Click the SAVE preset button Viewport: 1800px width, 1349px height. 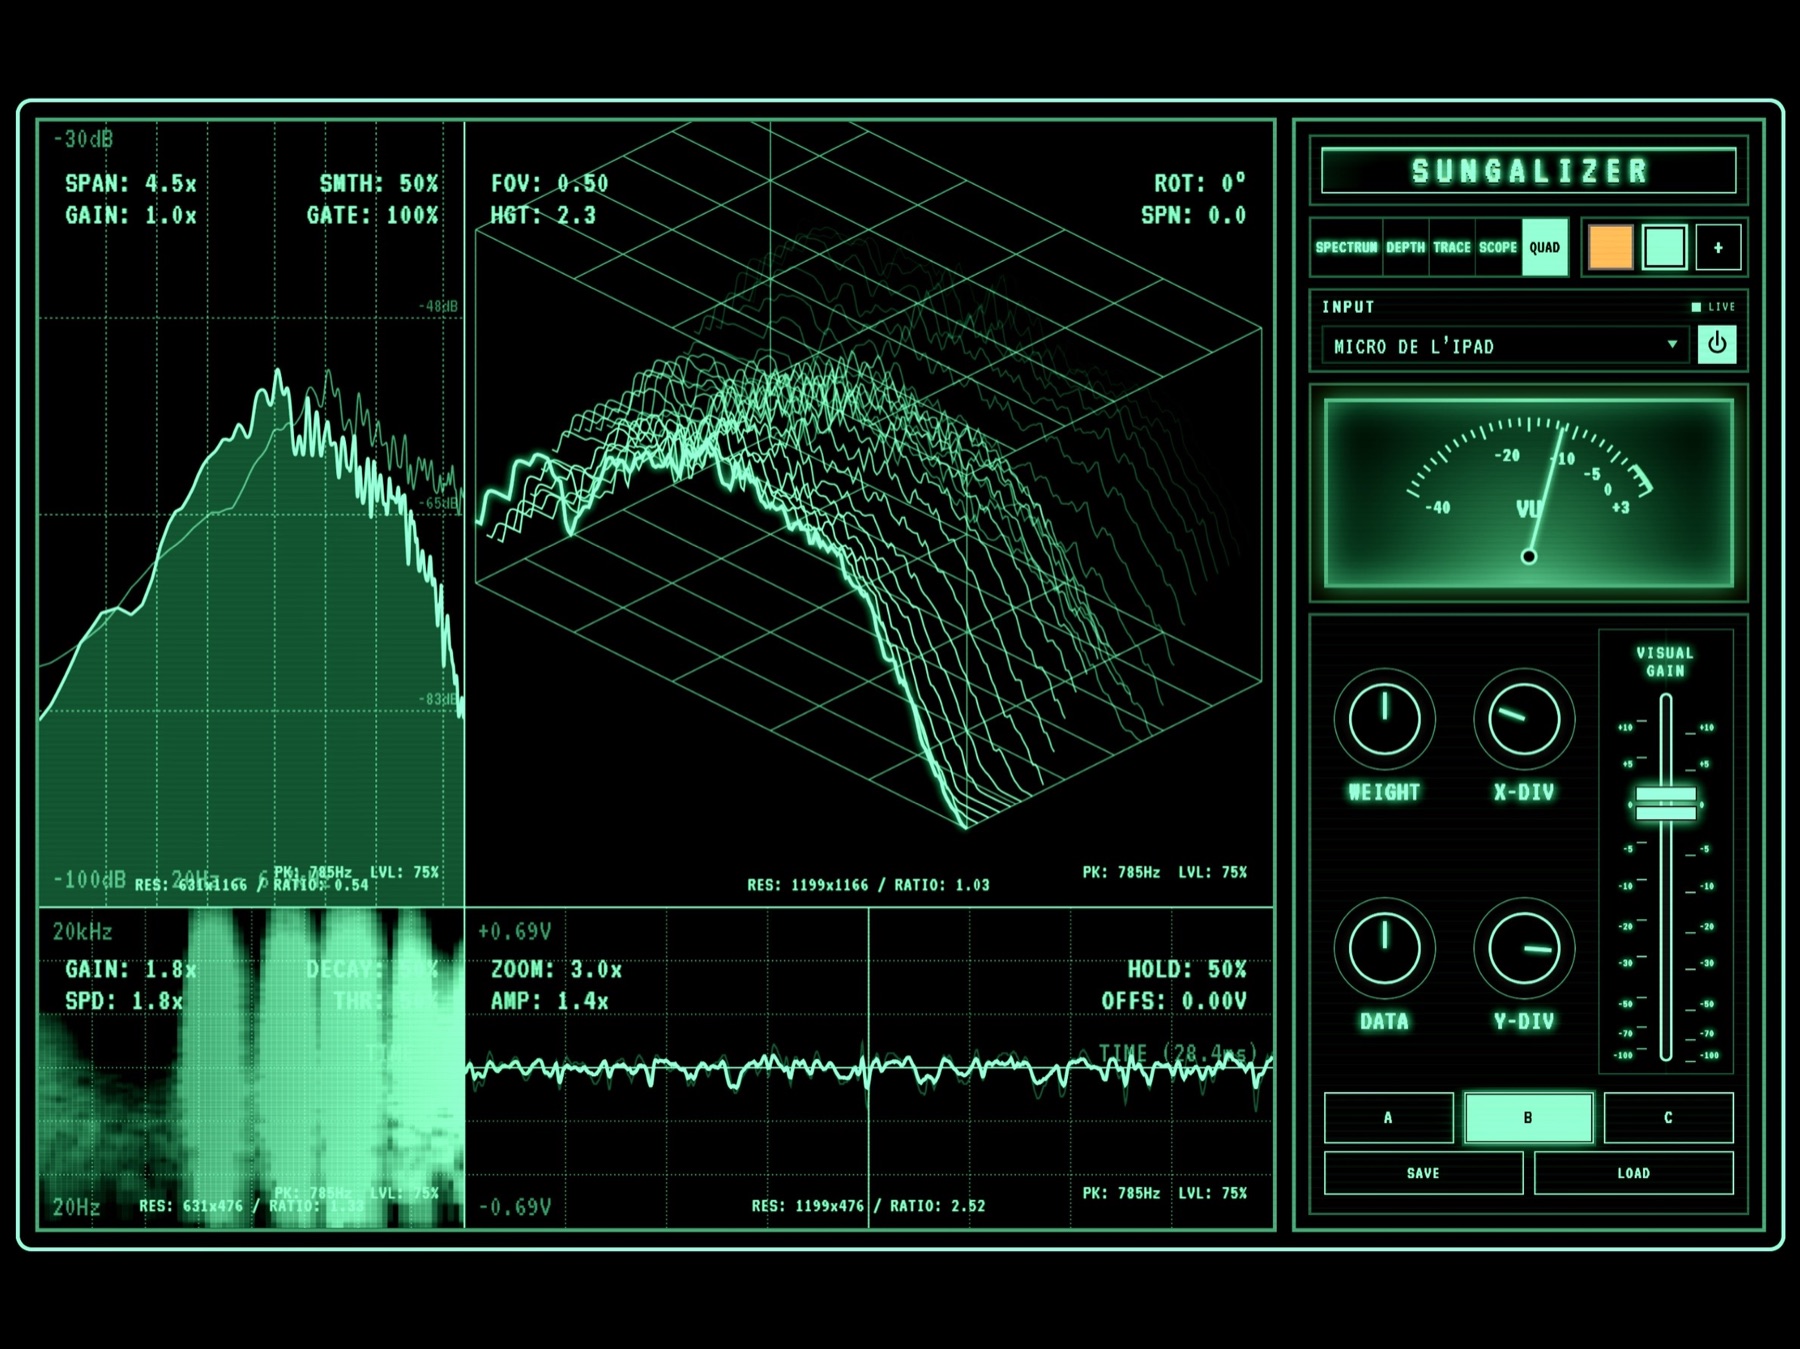point(1423,1173)
